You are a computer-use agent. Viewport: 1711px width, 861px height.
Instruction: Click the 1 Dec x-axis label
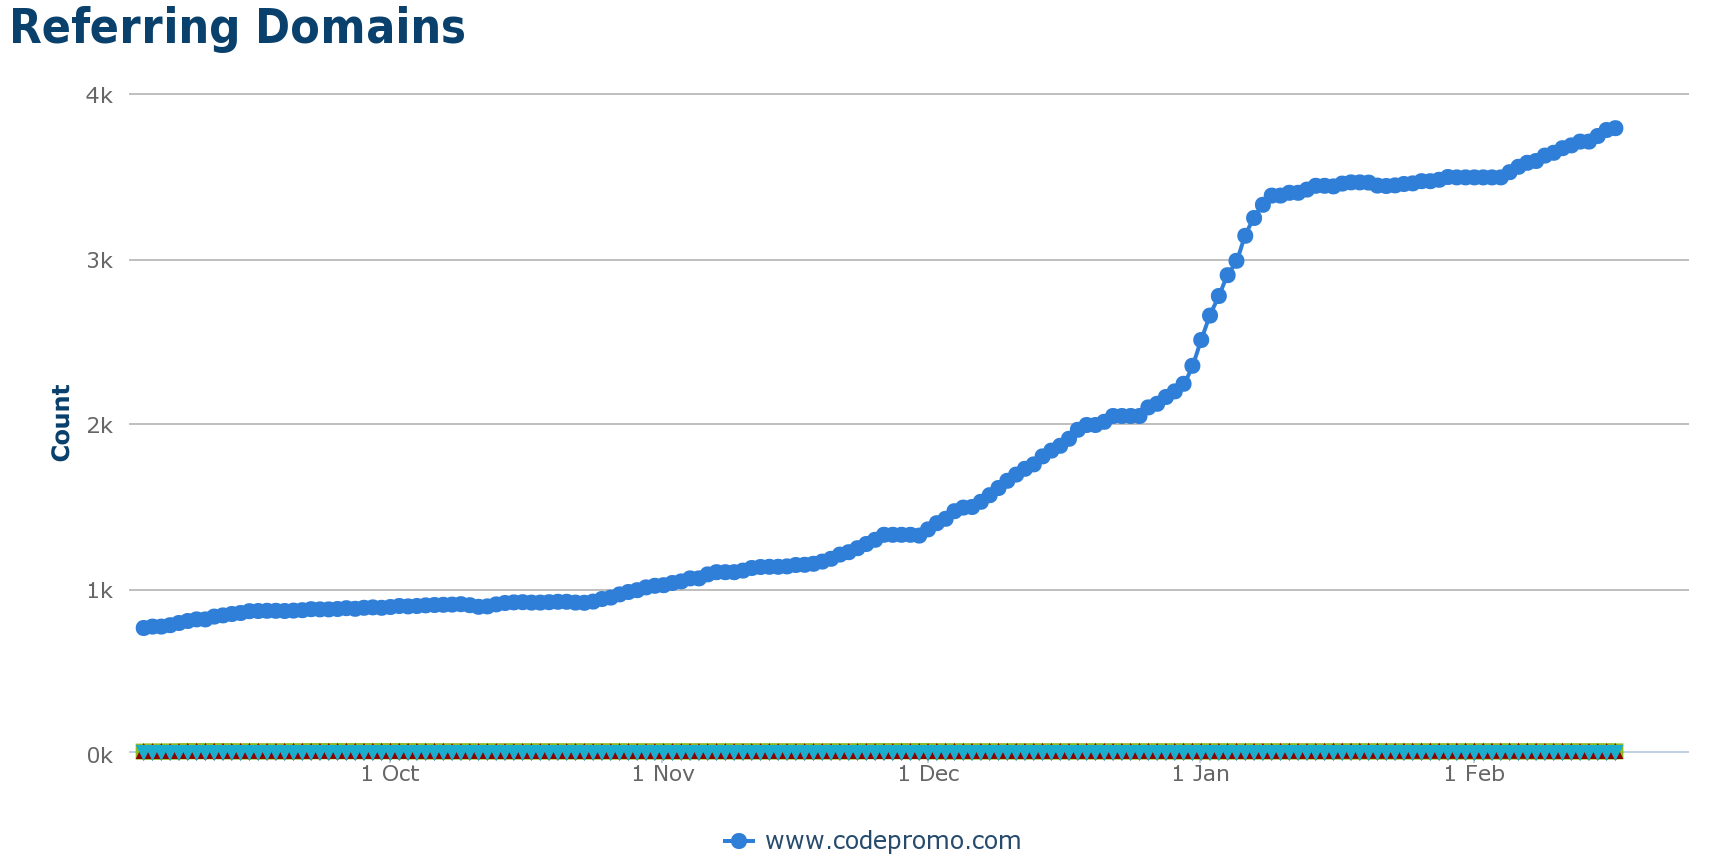(x=928, y=773)
